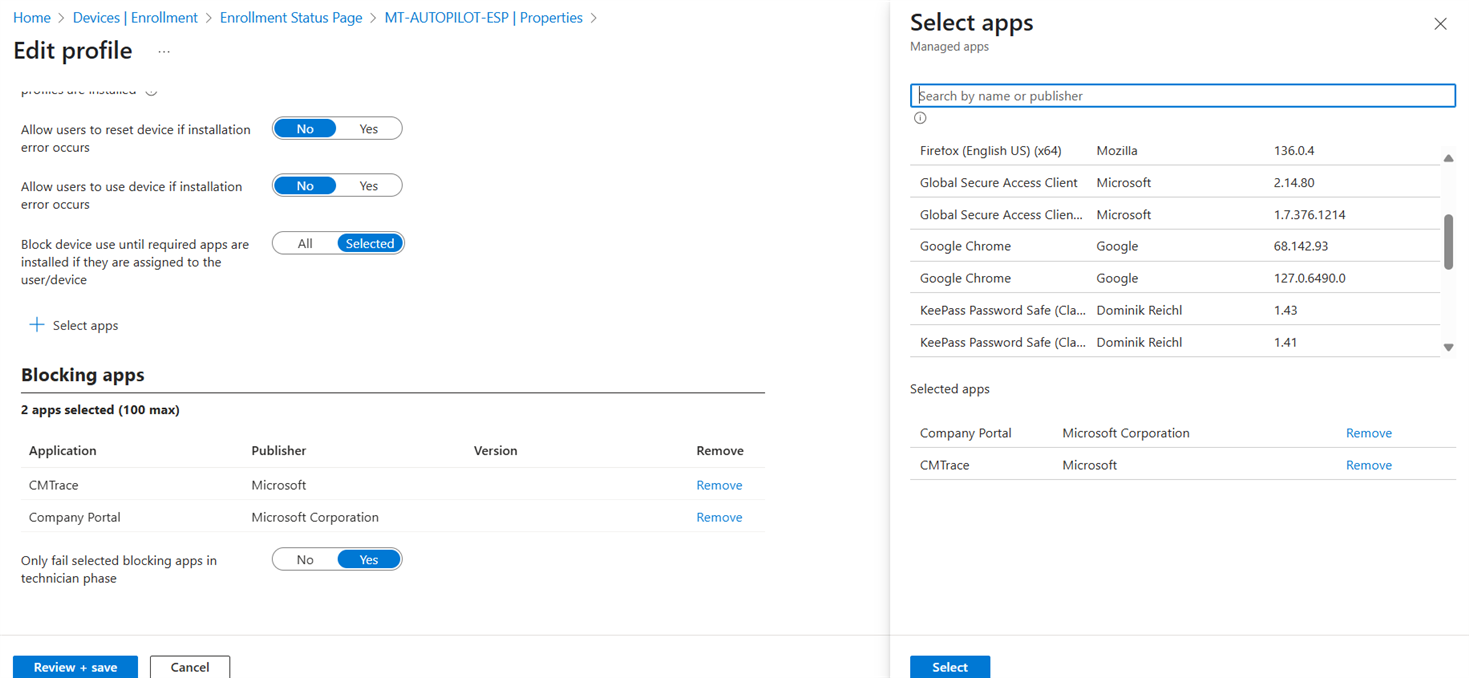Viewport: 1469px width, 678px height.
Task: Choose All for blocking required apps
Action: coord(305,243)
